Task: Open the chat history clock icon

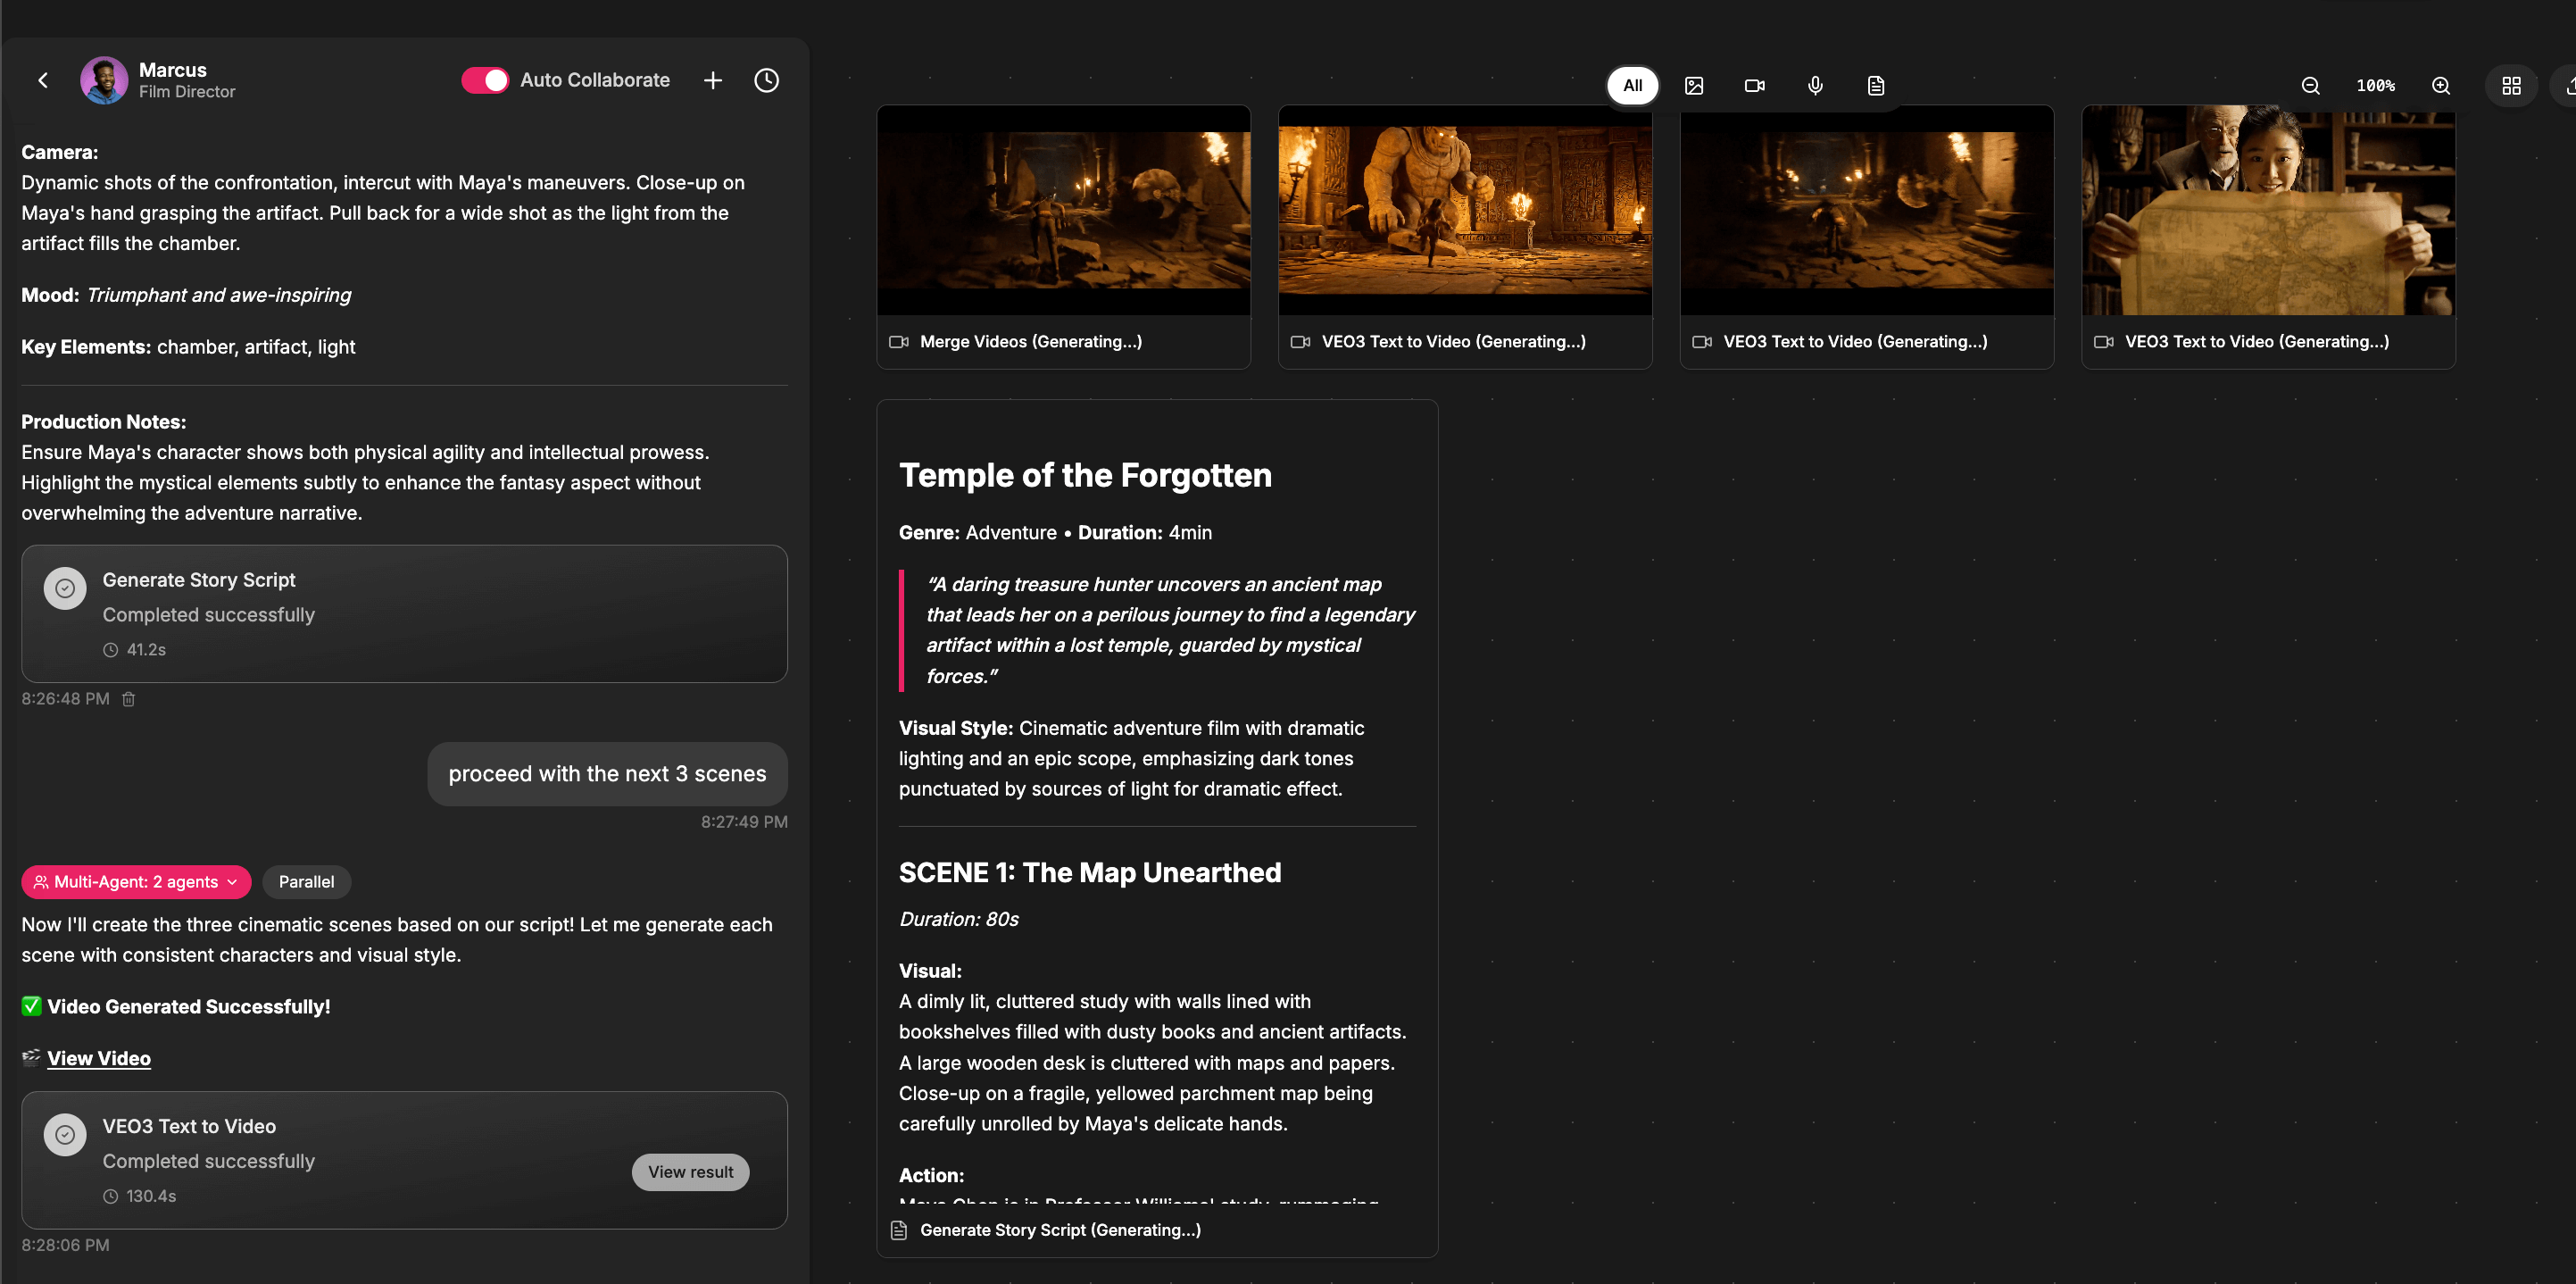Action: point(766,80)
